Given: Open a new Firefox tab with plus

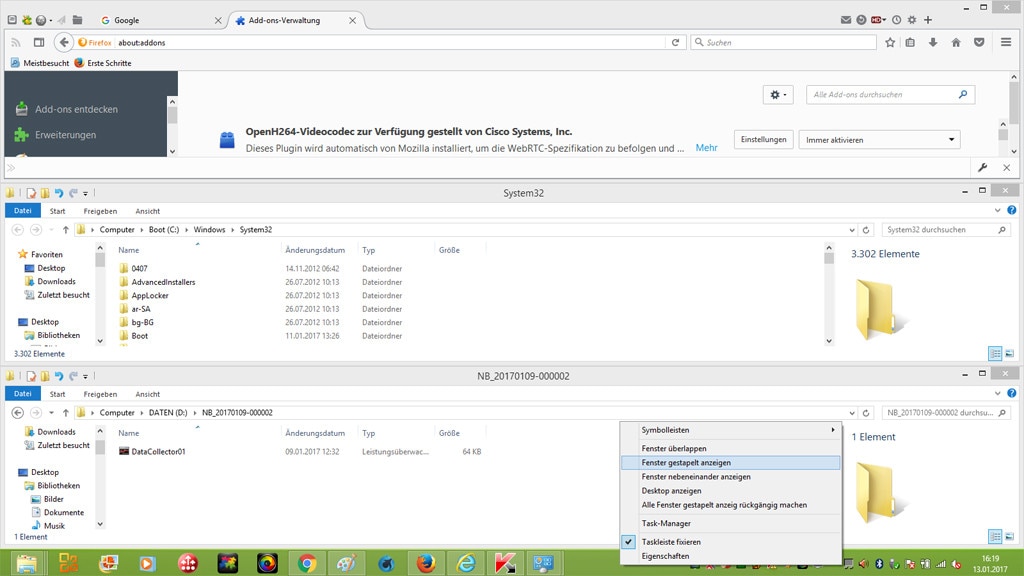Looking at the screenshot, I should tap(928, 20).
